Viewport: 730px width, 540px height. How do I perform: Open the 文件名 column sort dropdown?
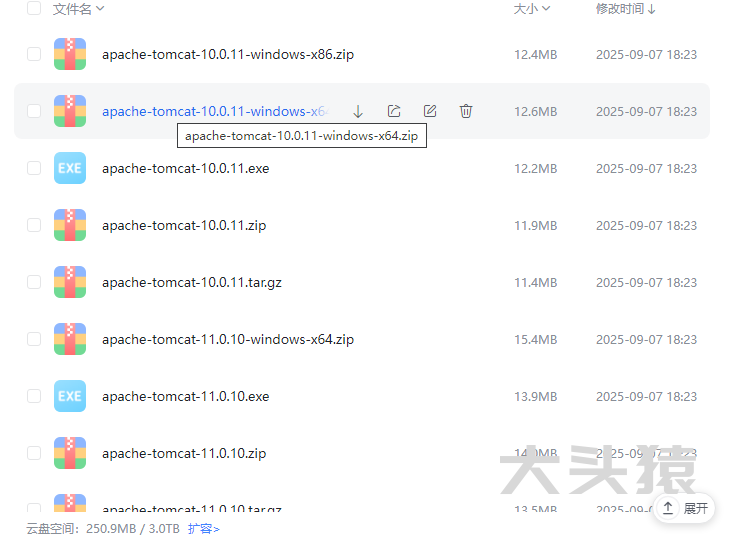click(78, 9)
